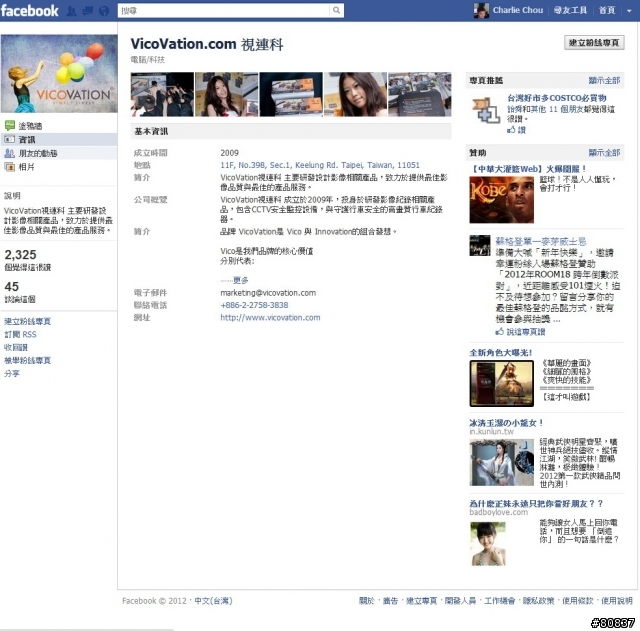Open the Careers footer link

coord(500,601)
